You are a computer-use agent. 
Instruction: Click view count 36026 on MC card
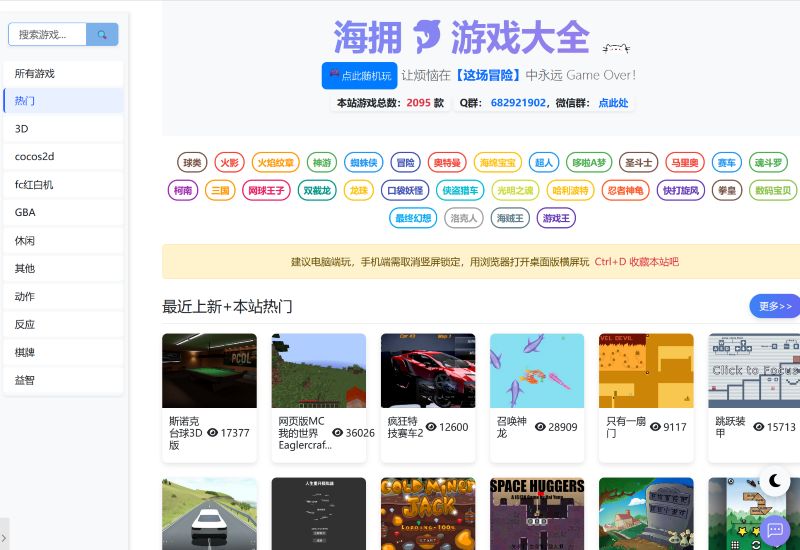pos(360,433)
